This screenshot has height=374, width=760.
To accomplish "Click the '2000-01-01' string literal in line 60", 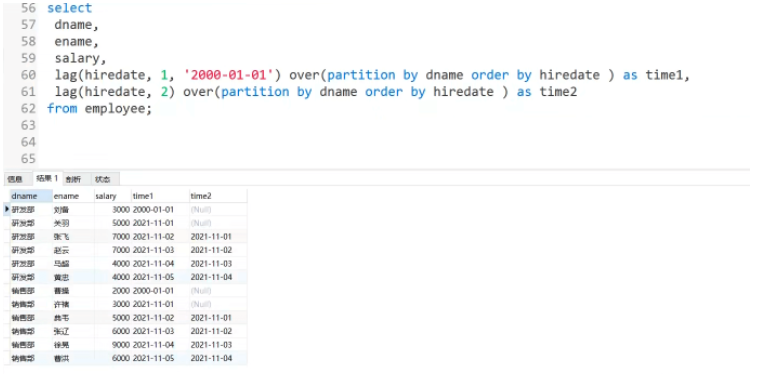I will tap(229, 75).
